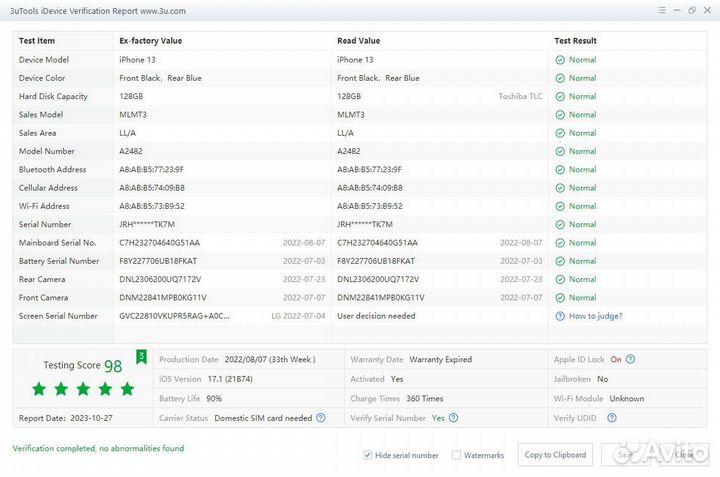Enable the Watermarks checkbox
This screenshot has width=720, height=477.
tap(456, 455)
